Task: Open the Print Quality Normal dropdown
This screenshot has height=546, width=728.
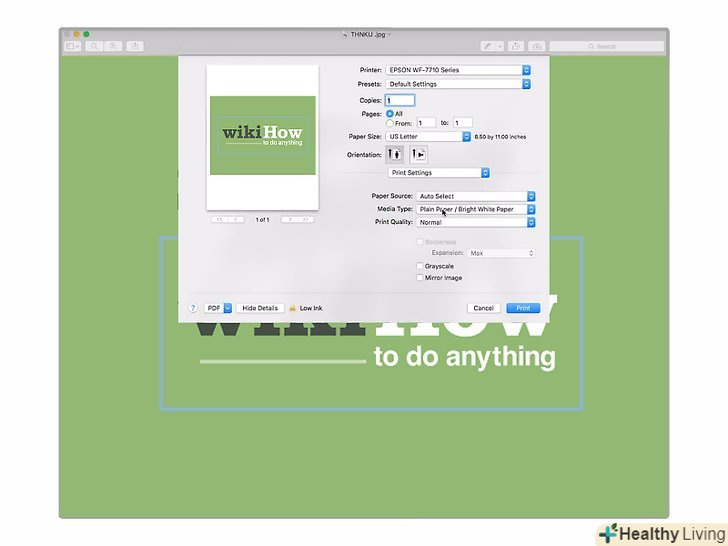Action: [x=476, y=222]
